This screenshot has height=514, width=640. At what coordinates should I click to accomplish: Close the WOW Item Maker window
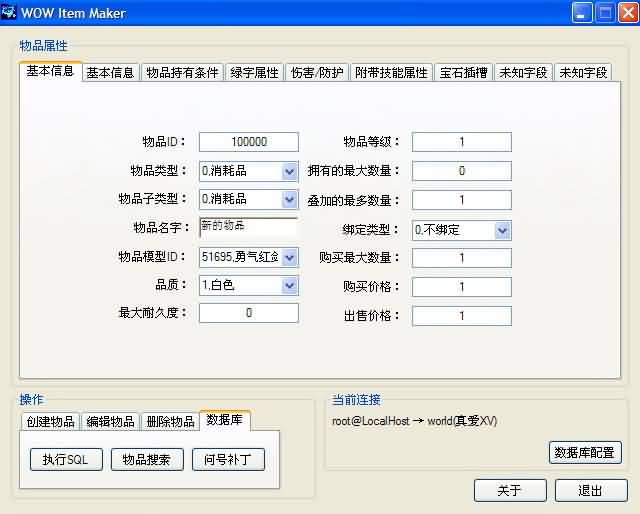click(x=628, y=13)
